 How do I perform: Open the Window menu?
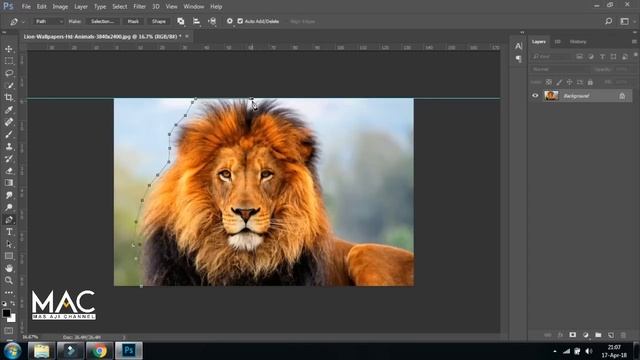click(193, 7)
